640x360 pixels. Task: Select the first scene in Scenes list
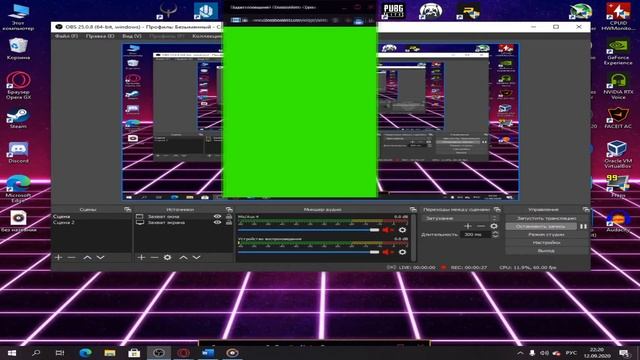[x=91, y=216]
